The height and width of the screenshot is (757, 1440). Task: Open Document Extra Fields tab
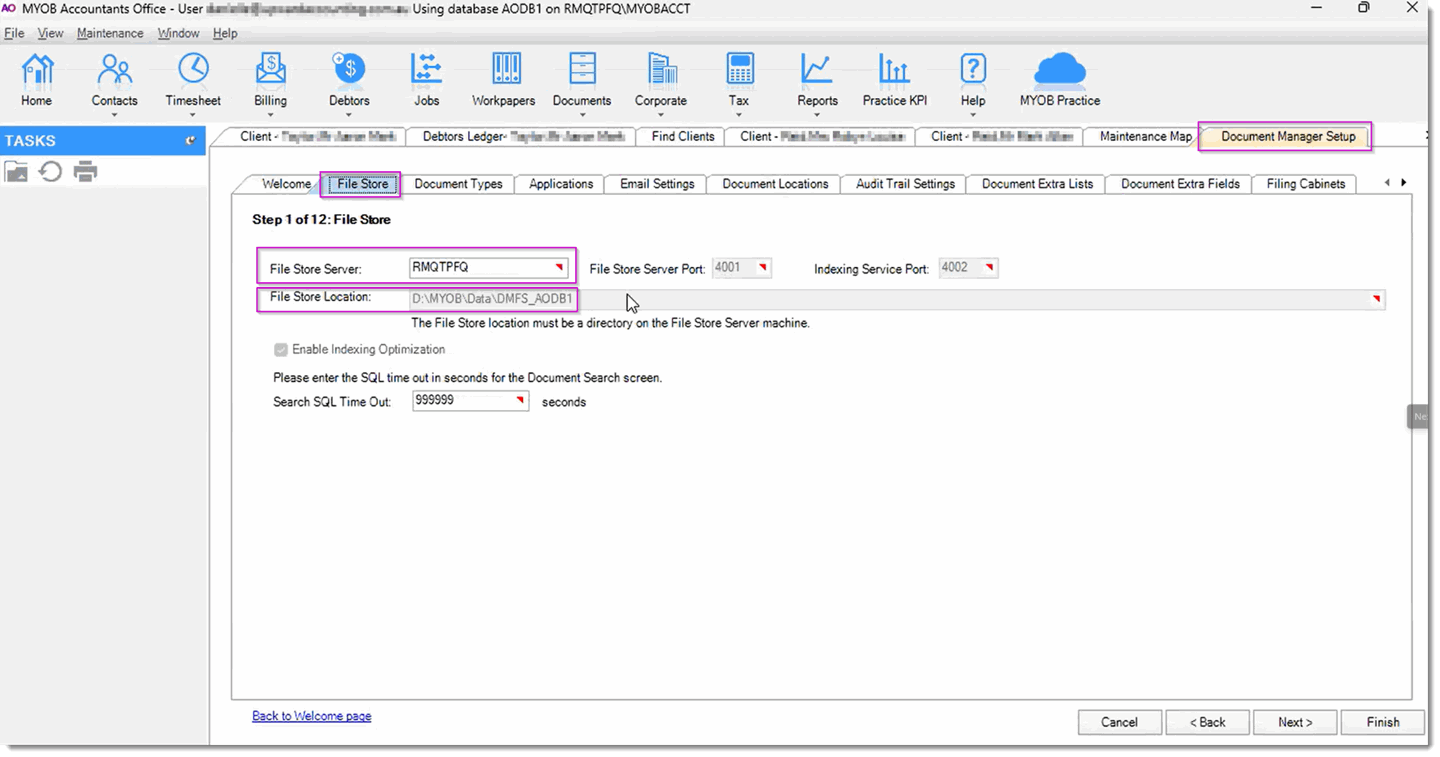point(1180,184)
